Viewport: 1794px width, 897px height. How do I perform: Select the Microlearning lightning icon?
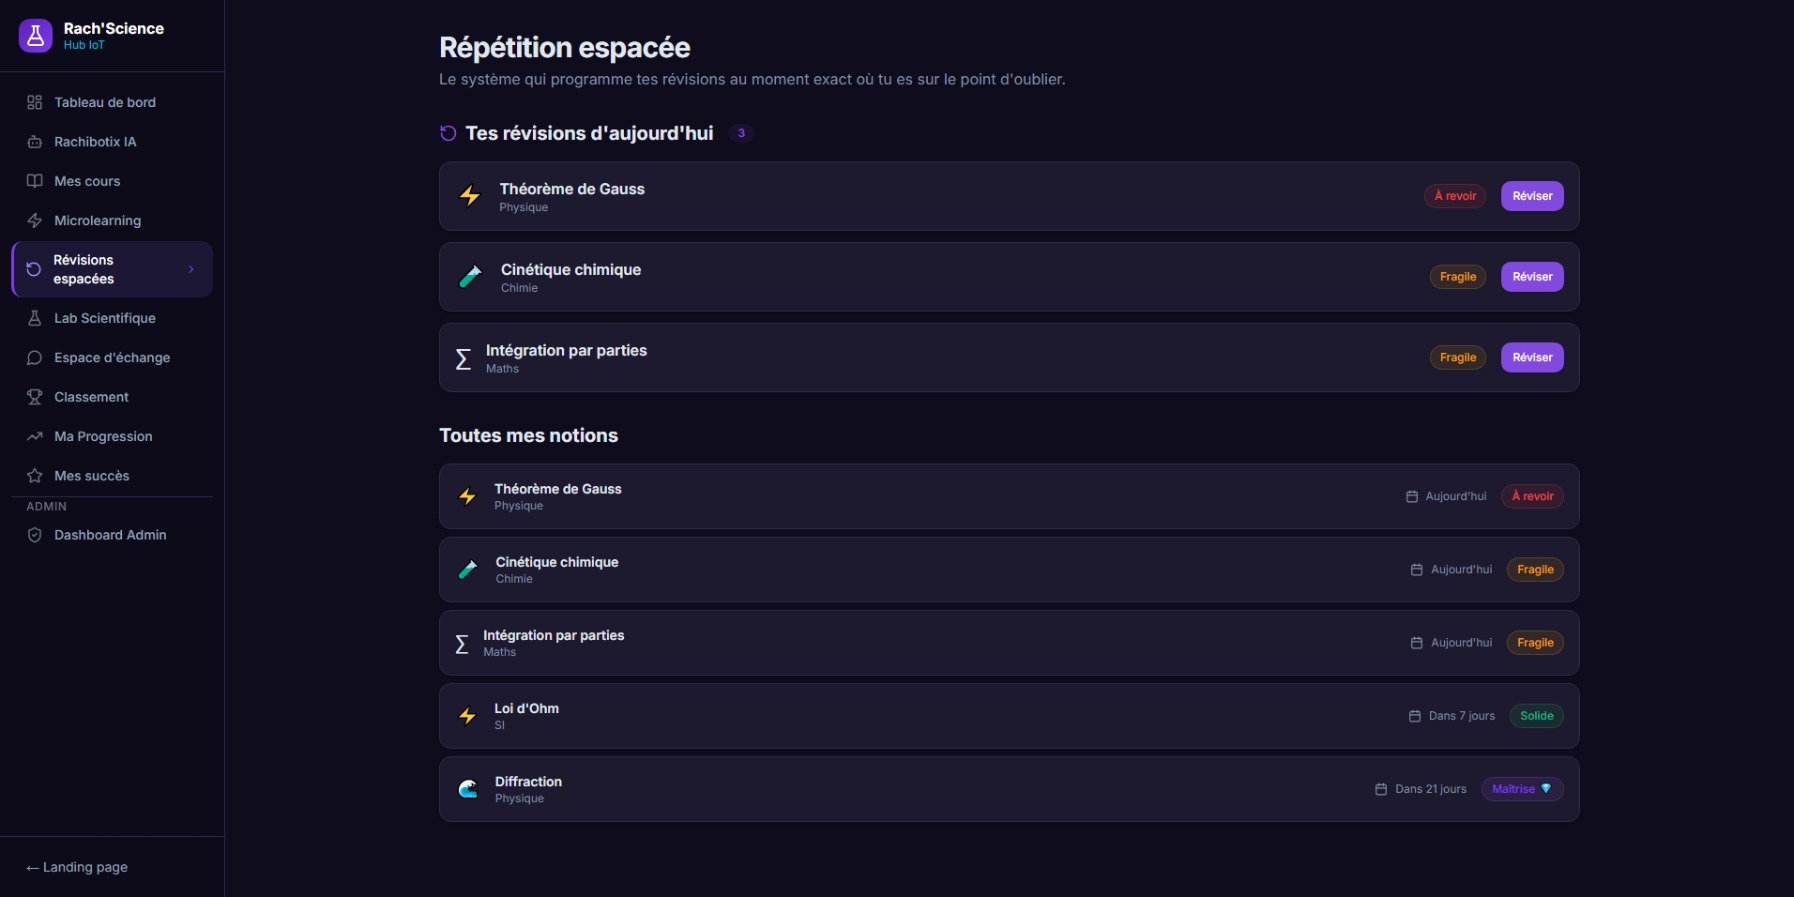pyautogui.click(x=35, y=220)
